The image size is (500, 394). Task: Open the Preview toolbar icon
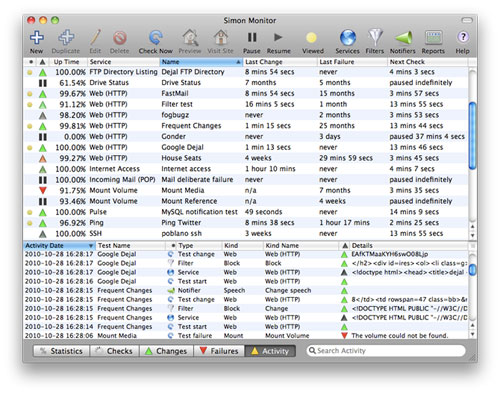(x=190, y=37)
